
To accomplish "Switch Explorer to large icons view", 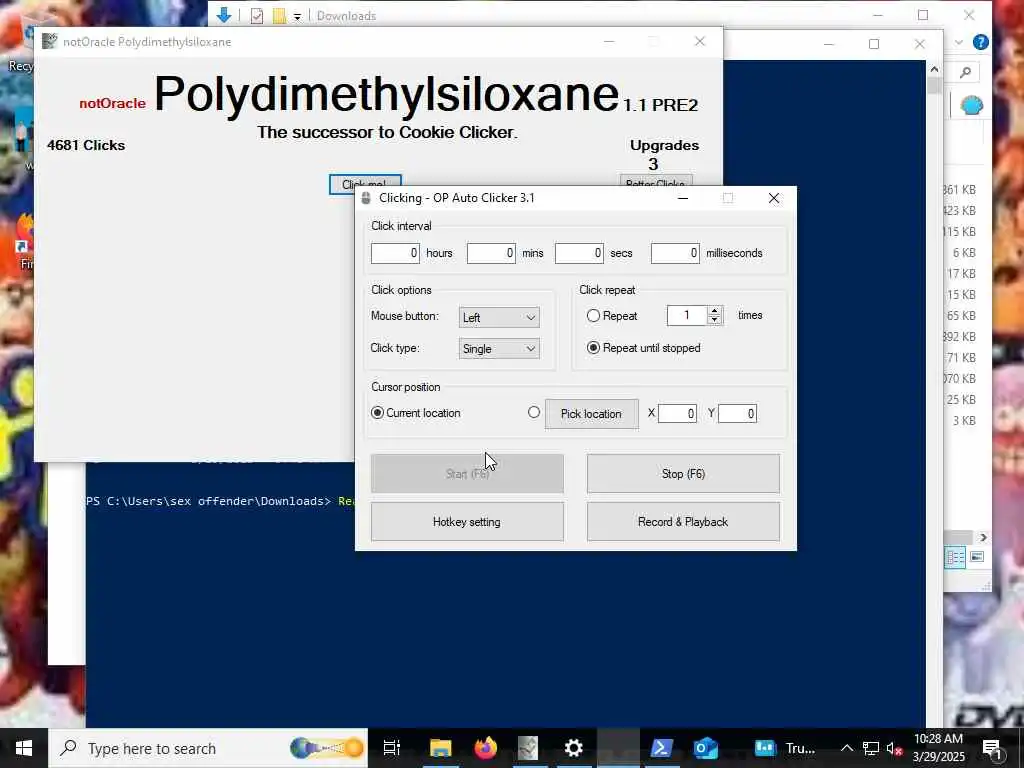I will tap(977, 557).
